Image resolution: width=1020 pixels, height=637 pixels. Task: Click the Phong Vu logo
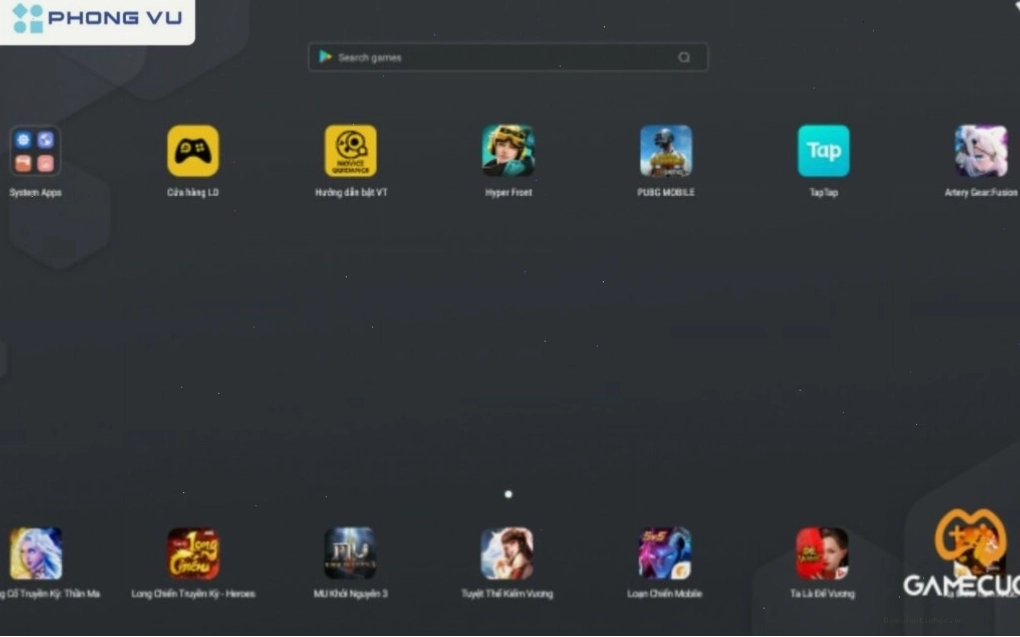click(x=98, y=18)
